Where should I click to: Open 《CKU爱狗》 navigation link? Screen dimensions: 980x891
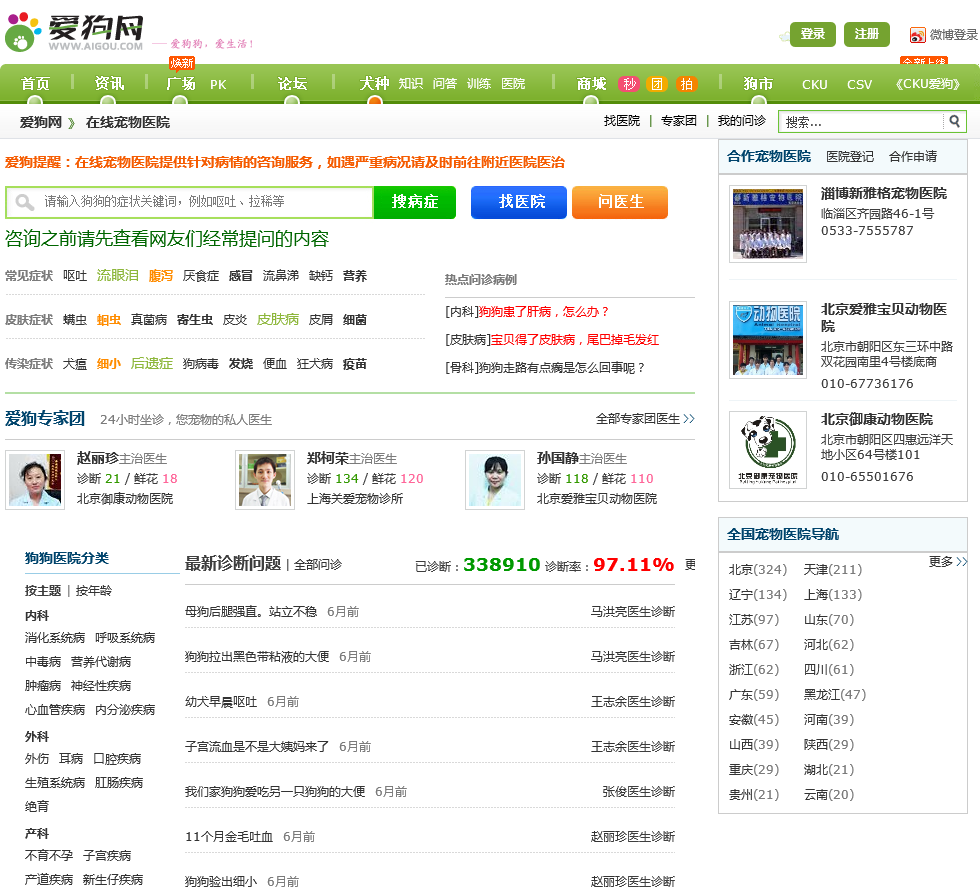[928, 84]
